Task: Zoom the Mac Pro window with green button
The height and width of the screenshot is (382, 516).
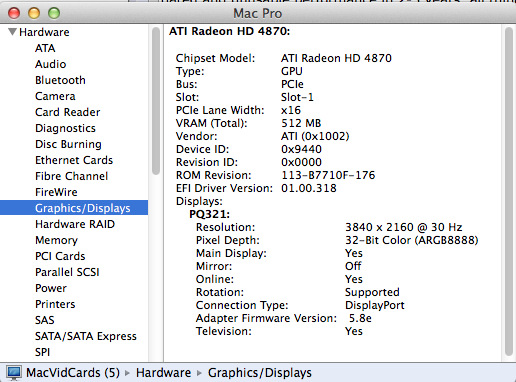Action: click(54, 13)
